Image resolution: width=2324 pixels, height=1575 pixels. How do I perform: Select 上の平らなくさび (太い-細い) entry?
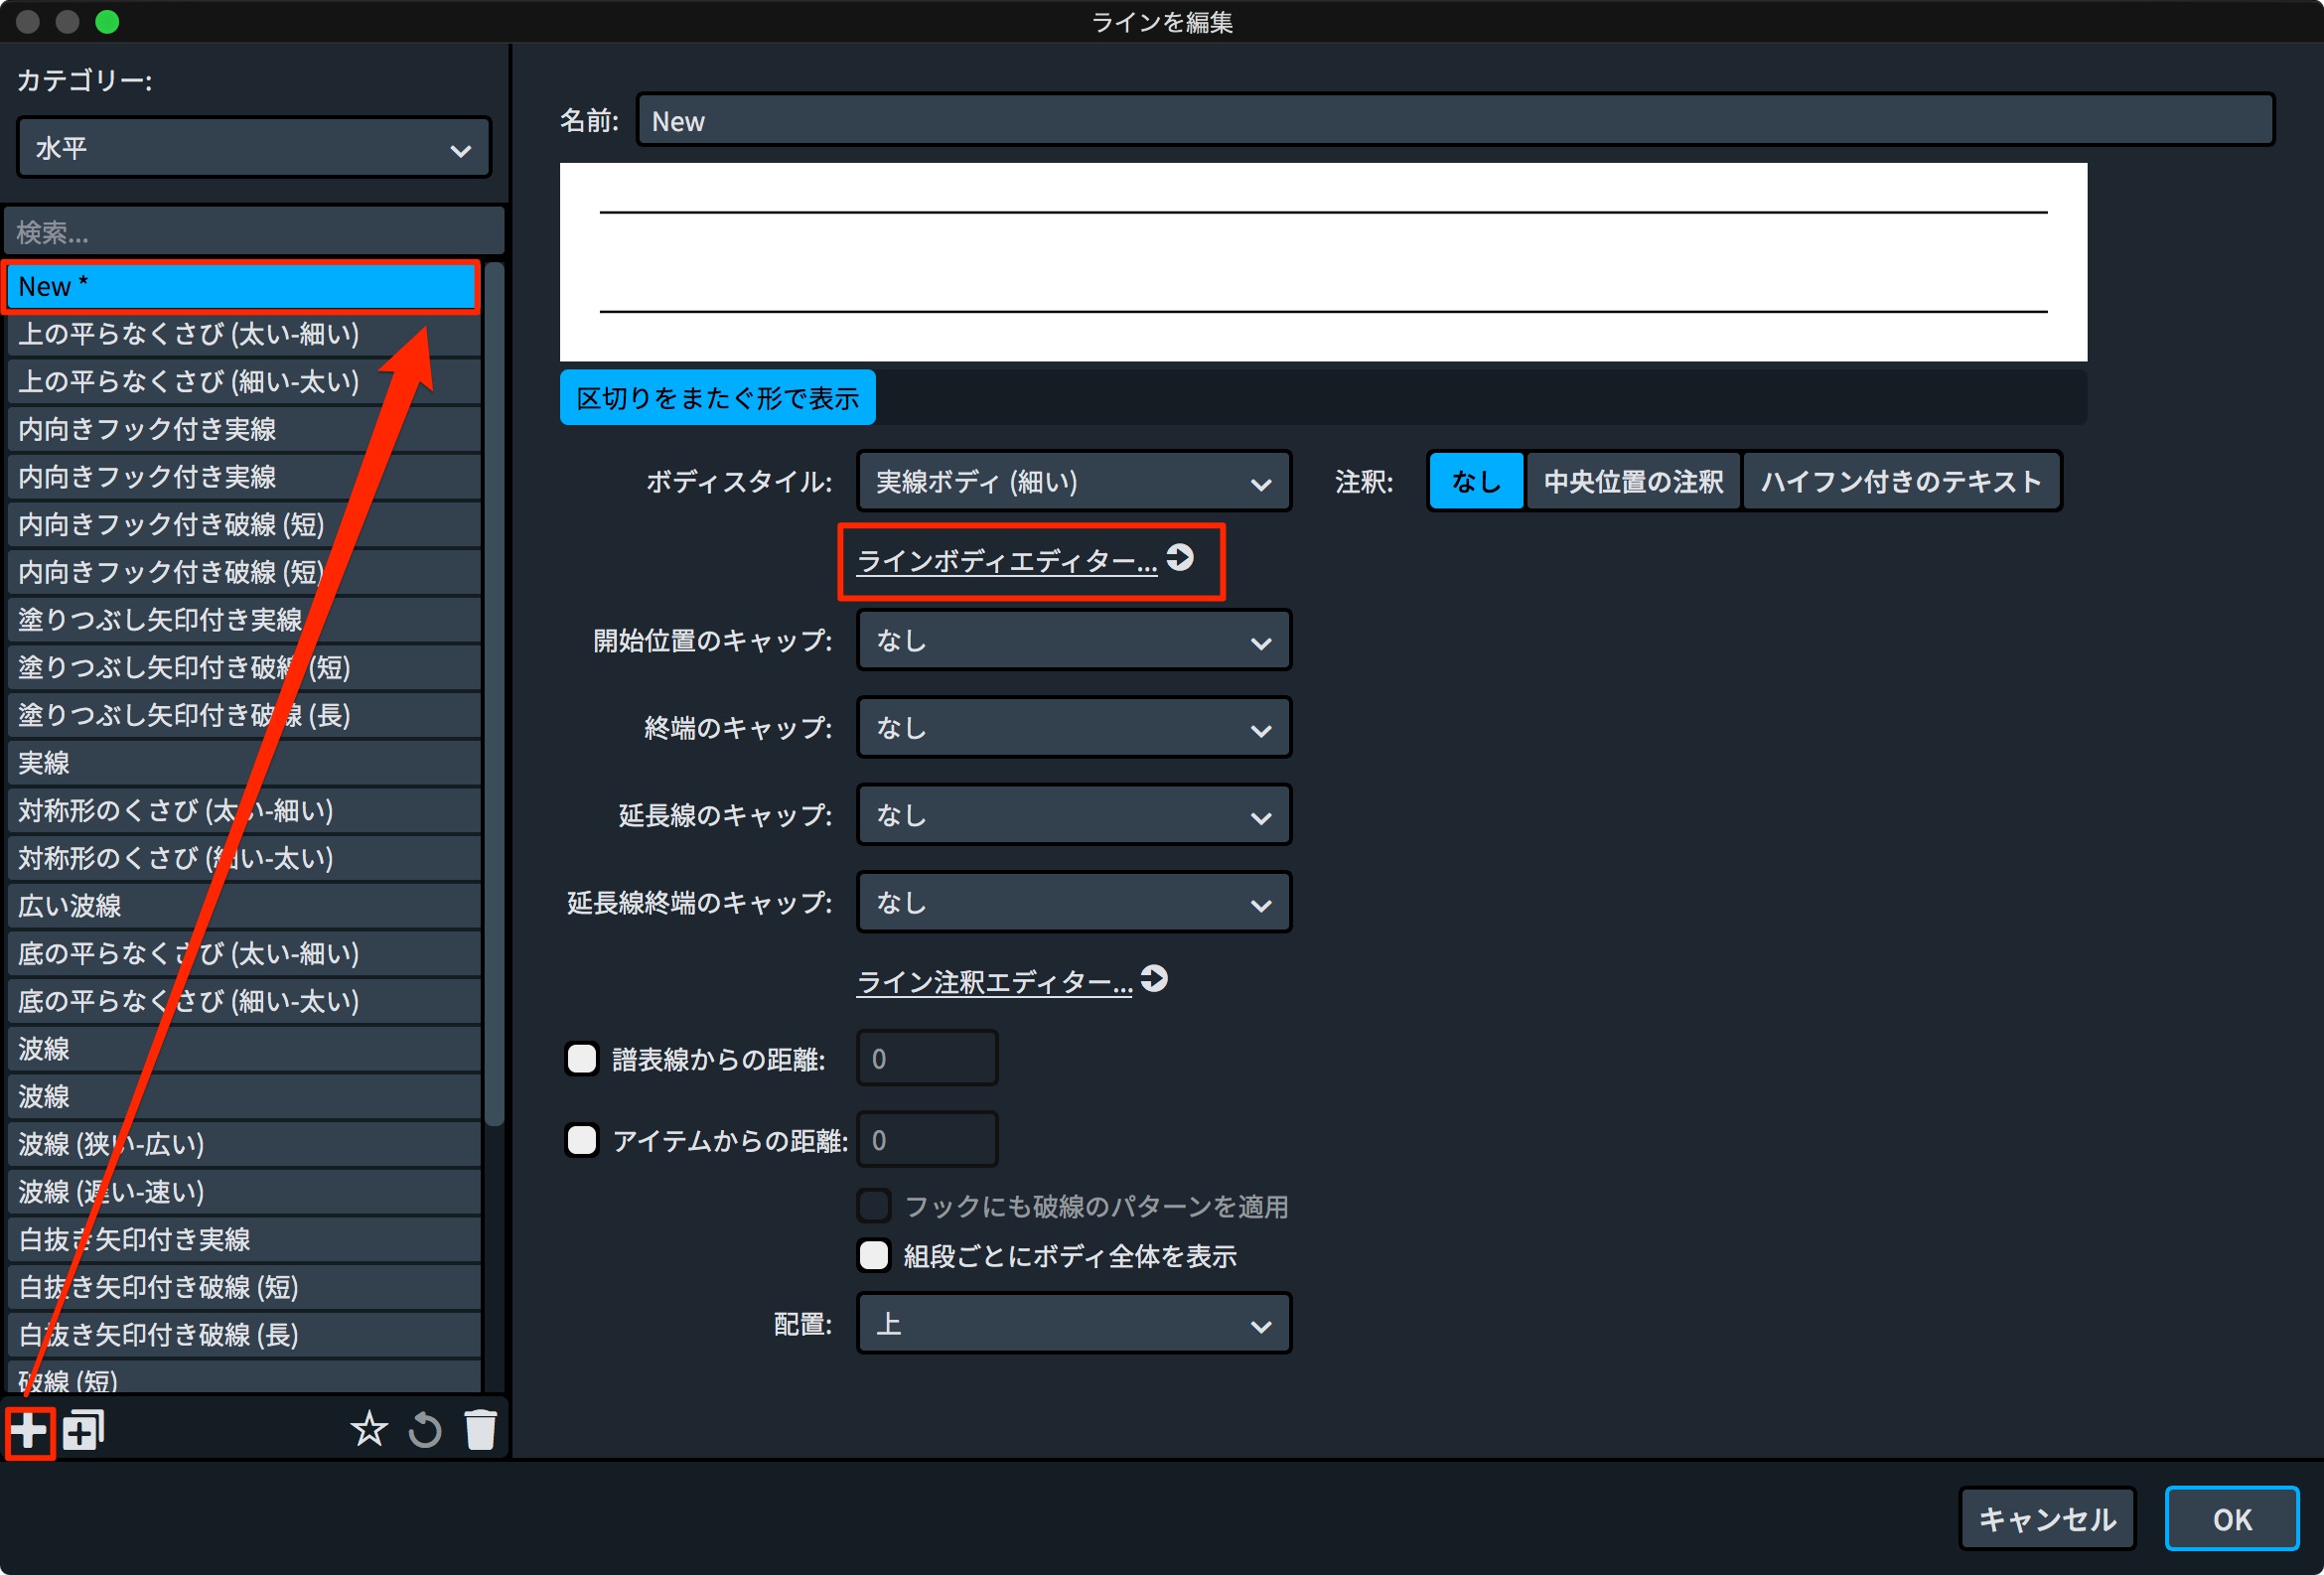click(244, 334)
